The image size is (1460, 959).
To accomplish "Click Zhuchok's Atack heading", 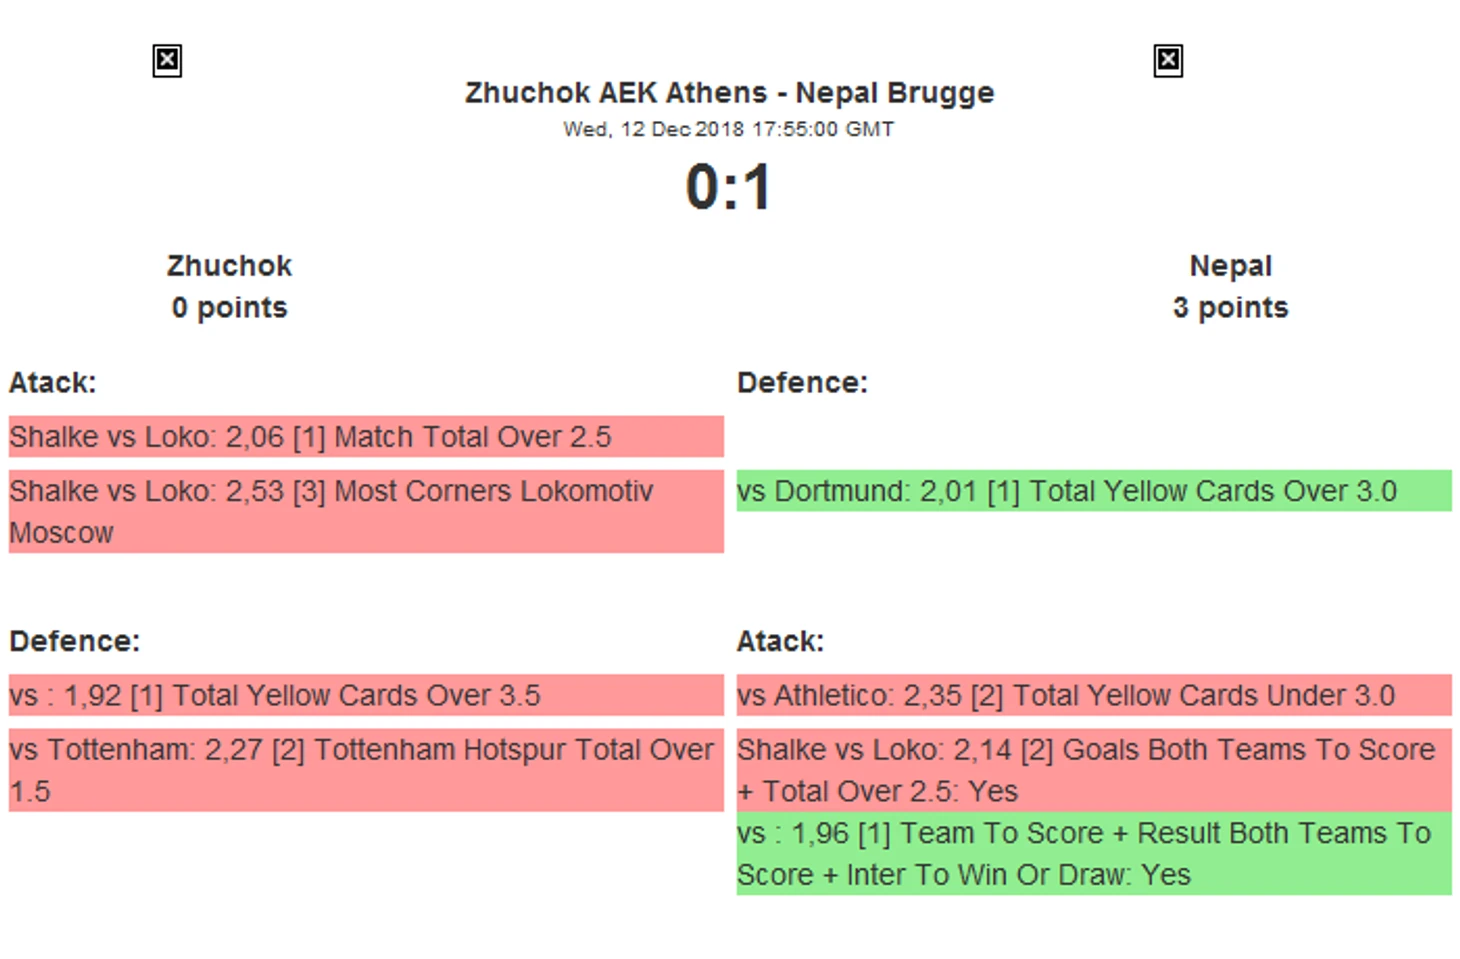I will coord(53,383).
